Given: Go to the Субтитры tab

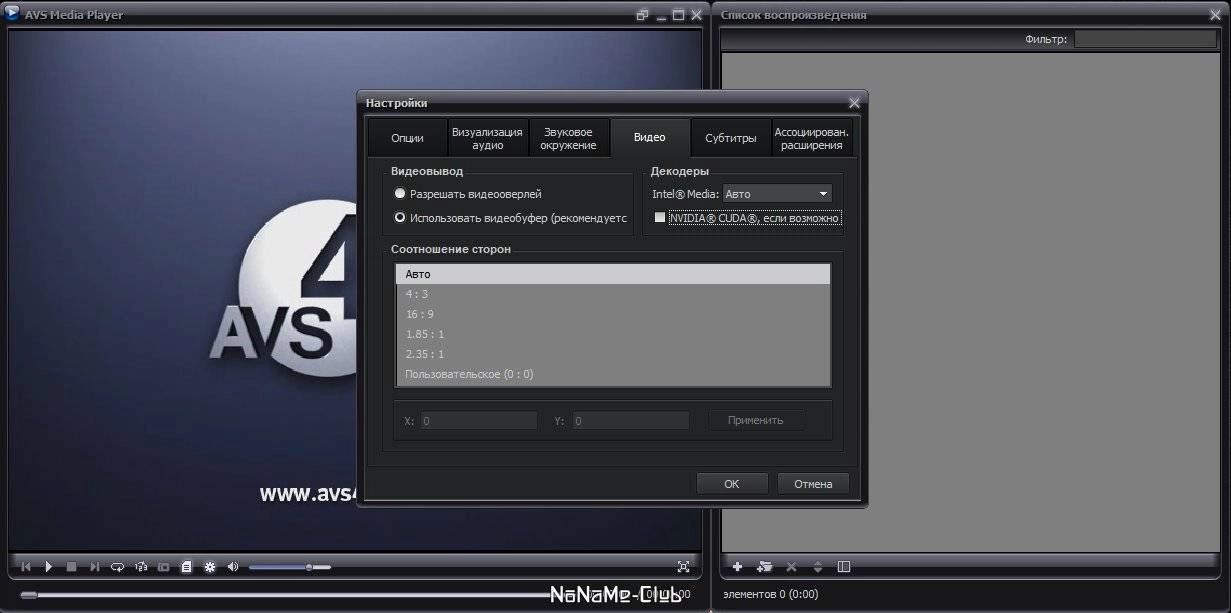Looking at the screenshot, I should click(730, 138).
